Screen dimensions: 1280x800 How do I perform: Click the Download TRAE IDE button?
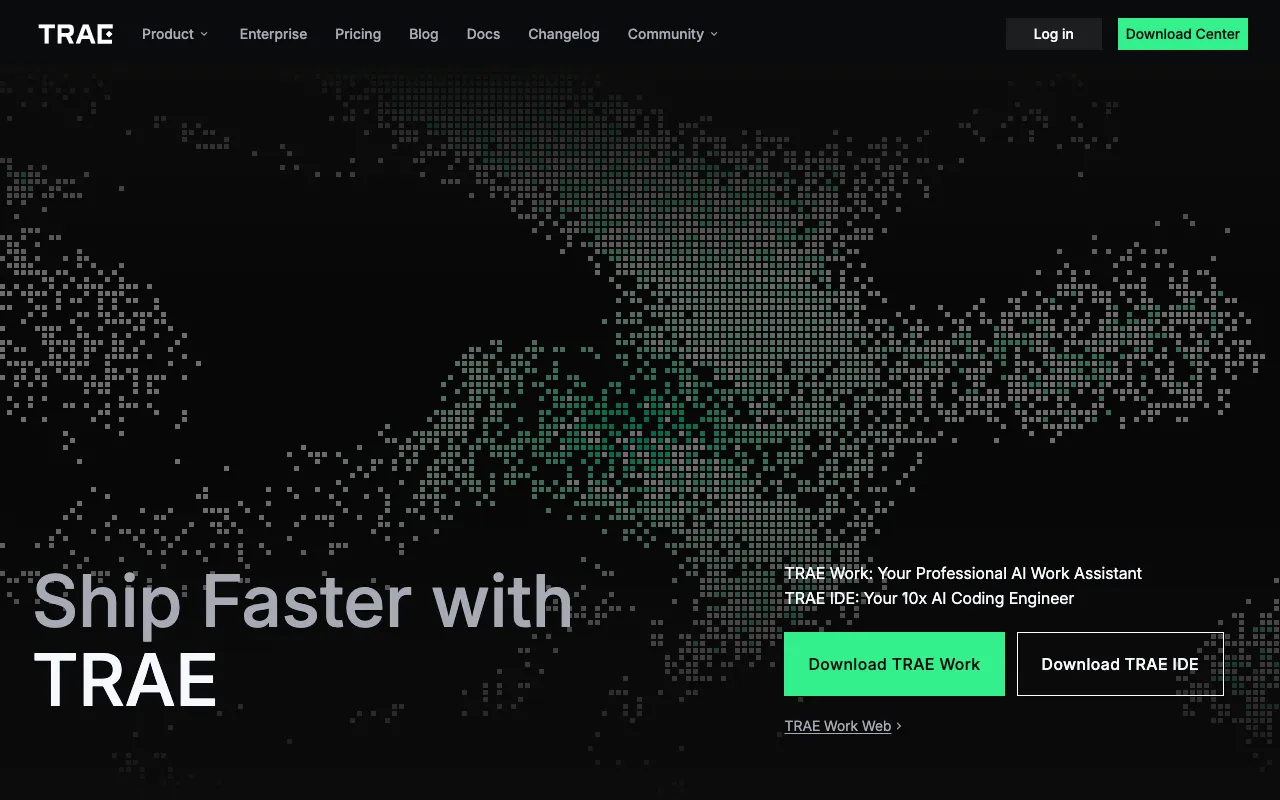pyautogui.click(x=1120, y=664)
